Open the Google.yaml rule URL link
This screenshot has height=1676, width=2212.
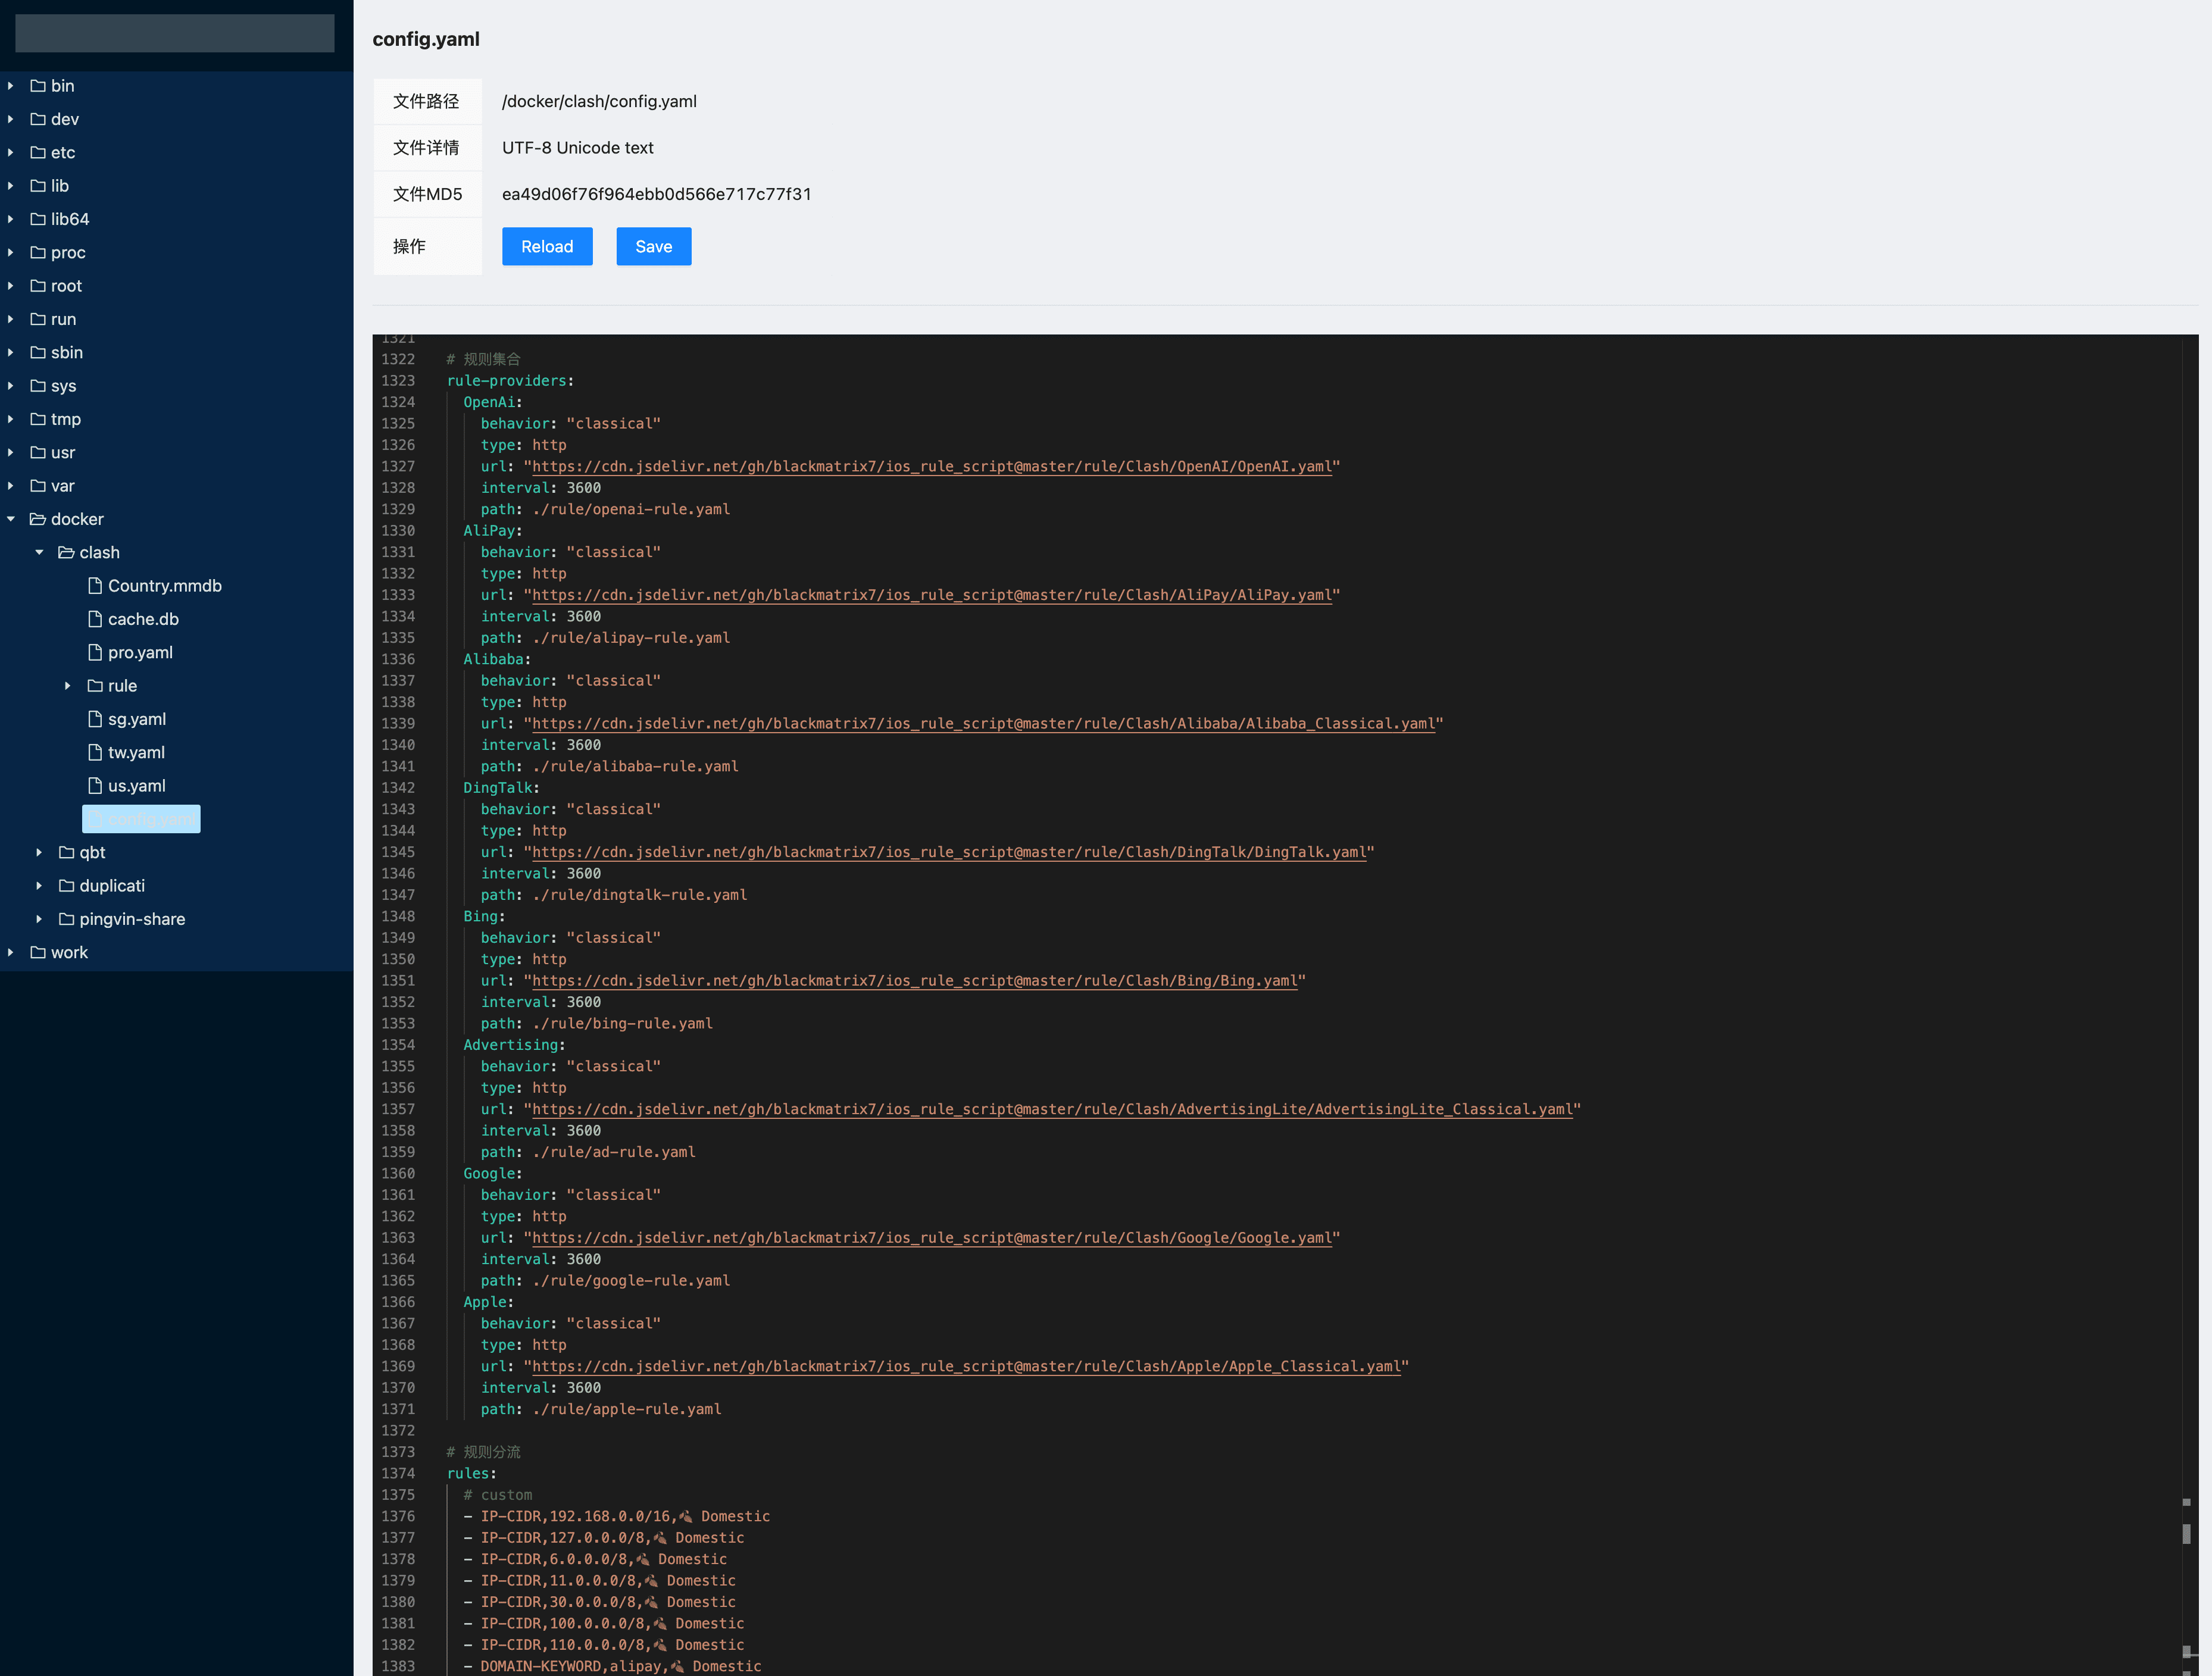tap(932, 1238)
